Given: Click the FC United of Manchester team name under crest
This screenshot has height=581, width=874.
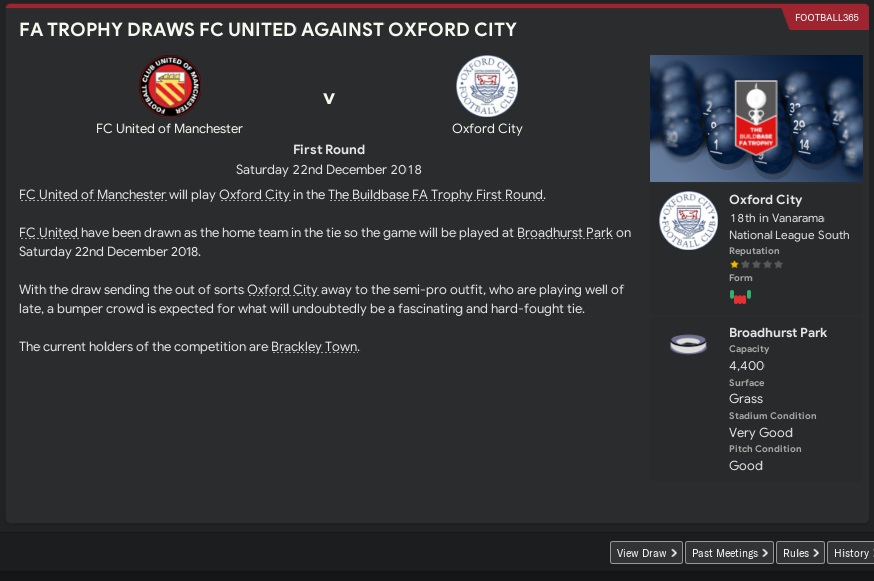Looking at the screenshot, I should [169, 129].
